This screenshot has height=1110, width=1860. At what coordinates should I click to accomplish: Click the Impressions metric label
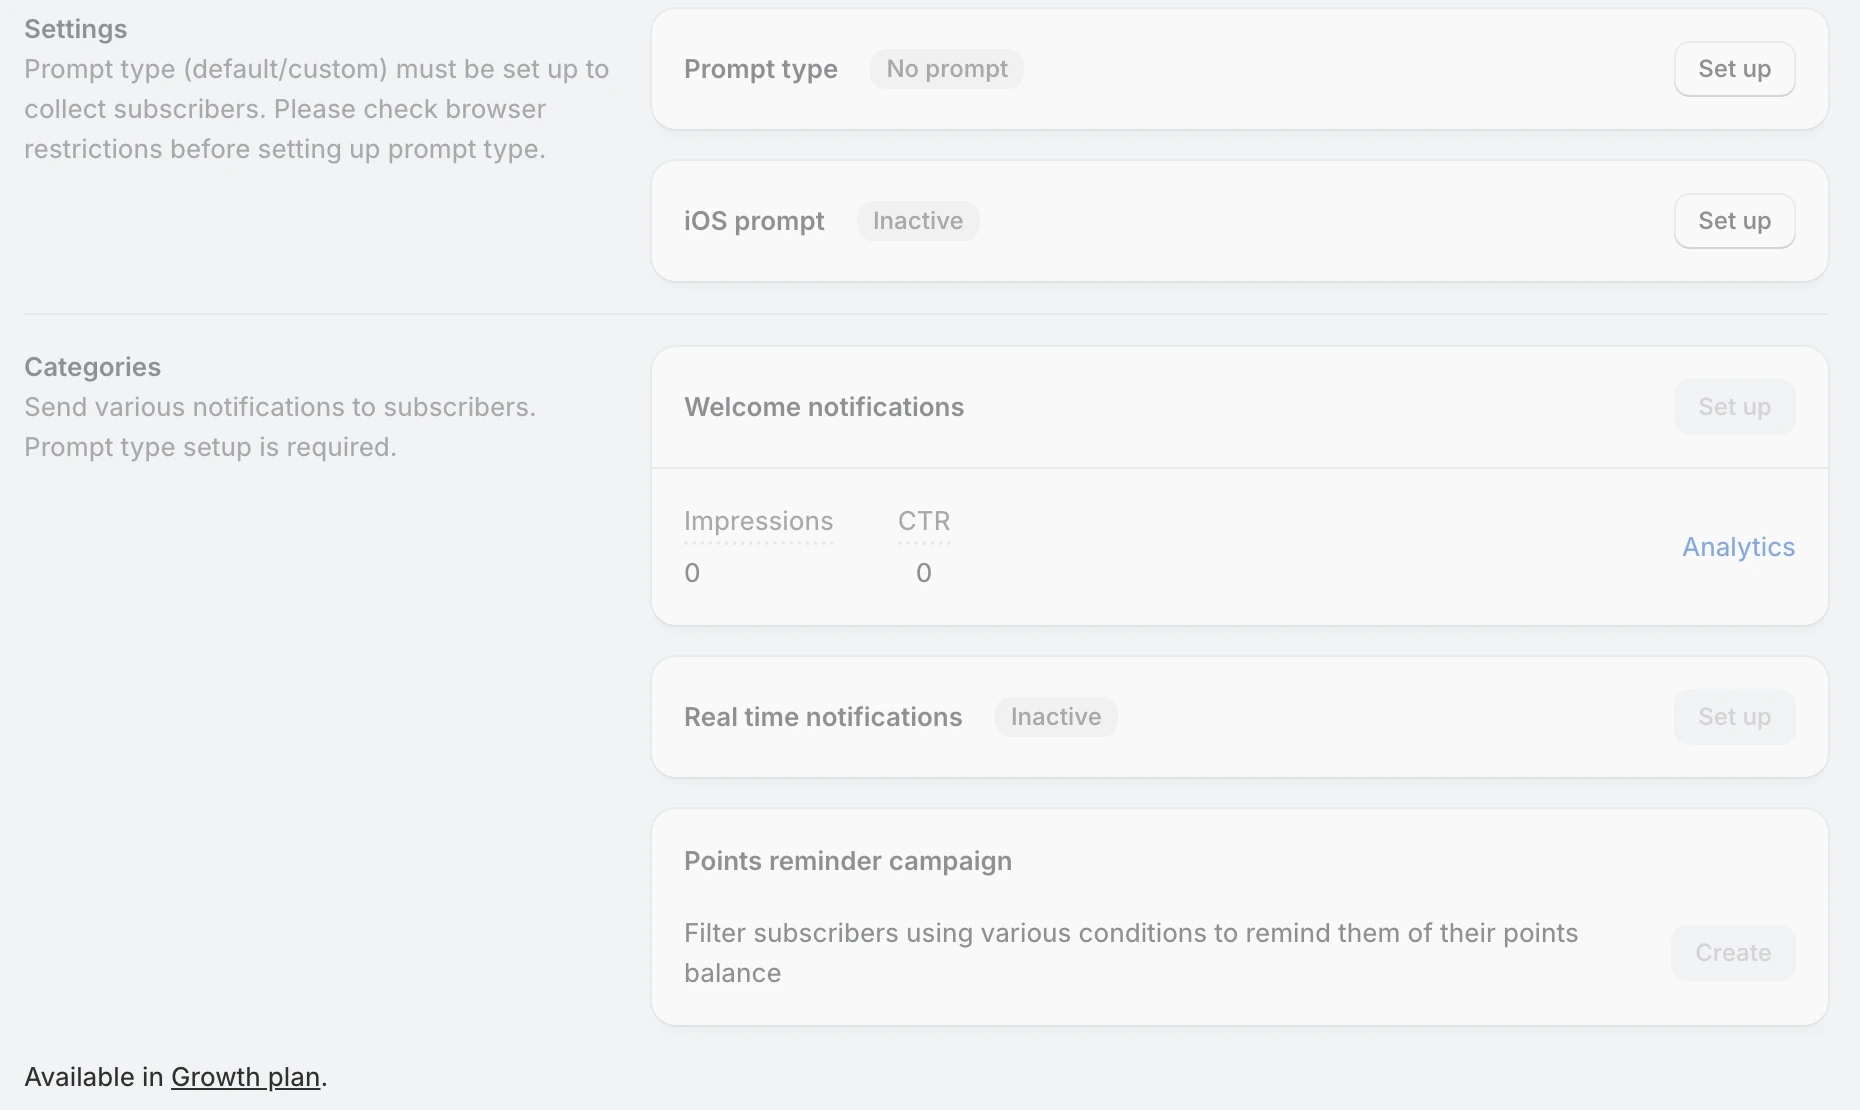click(758, 522)
